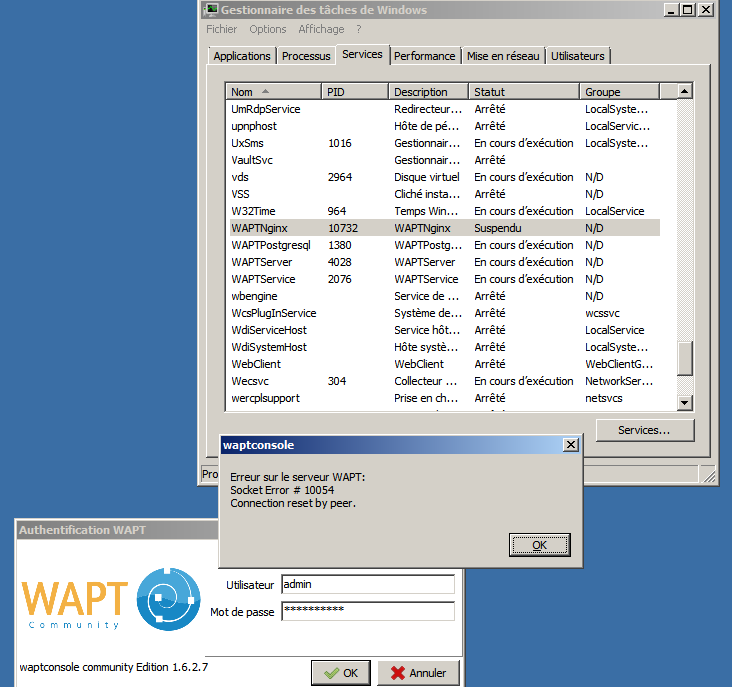Click PID 10732 cell
This screenshot has height=687, width=732.
tap(343, 228)
